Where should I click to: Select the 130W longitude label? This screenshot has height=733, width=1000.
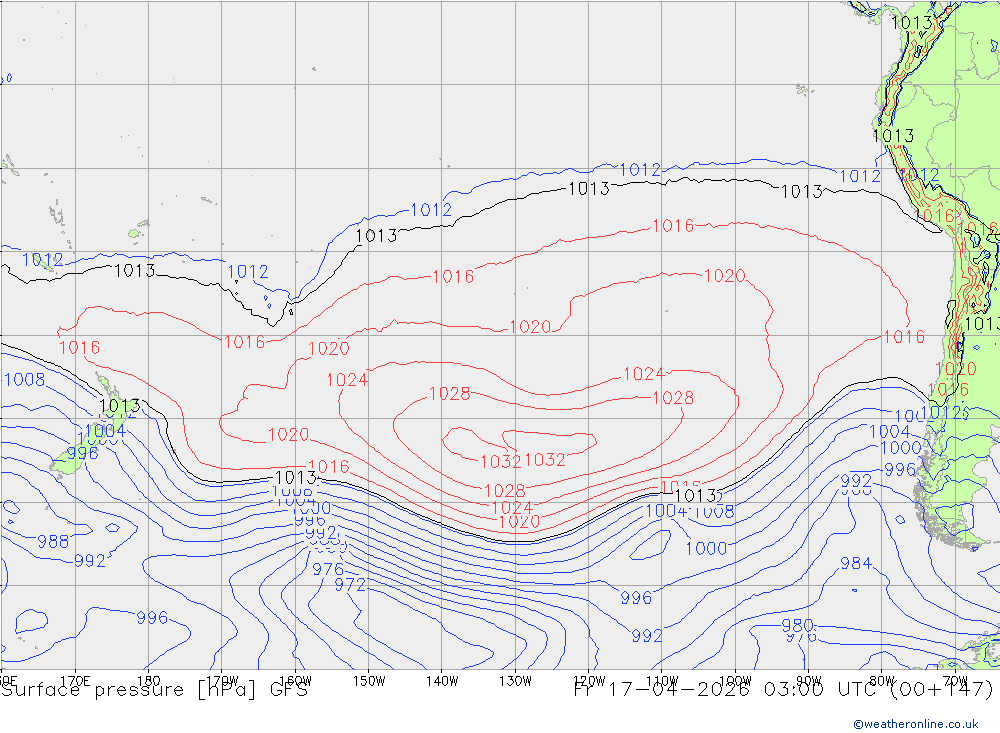click(515, 681)
